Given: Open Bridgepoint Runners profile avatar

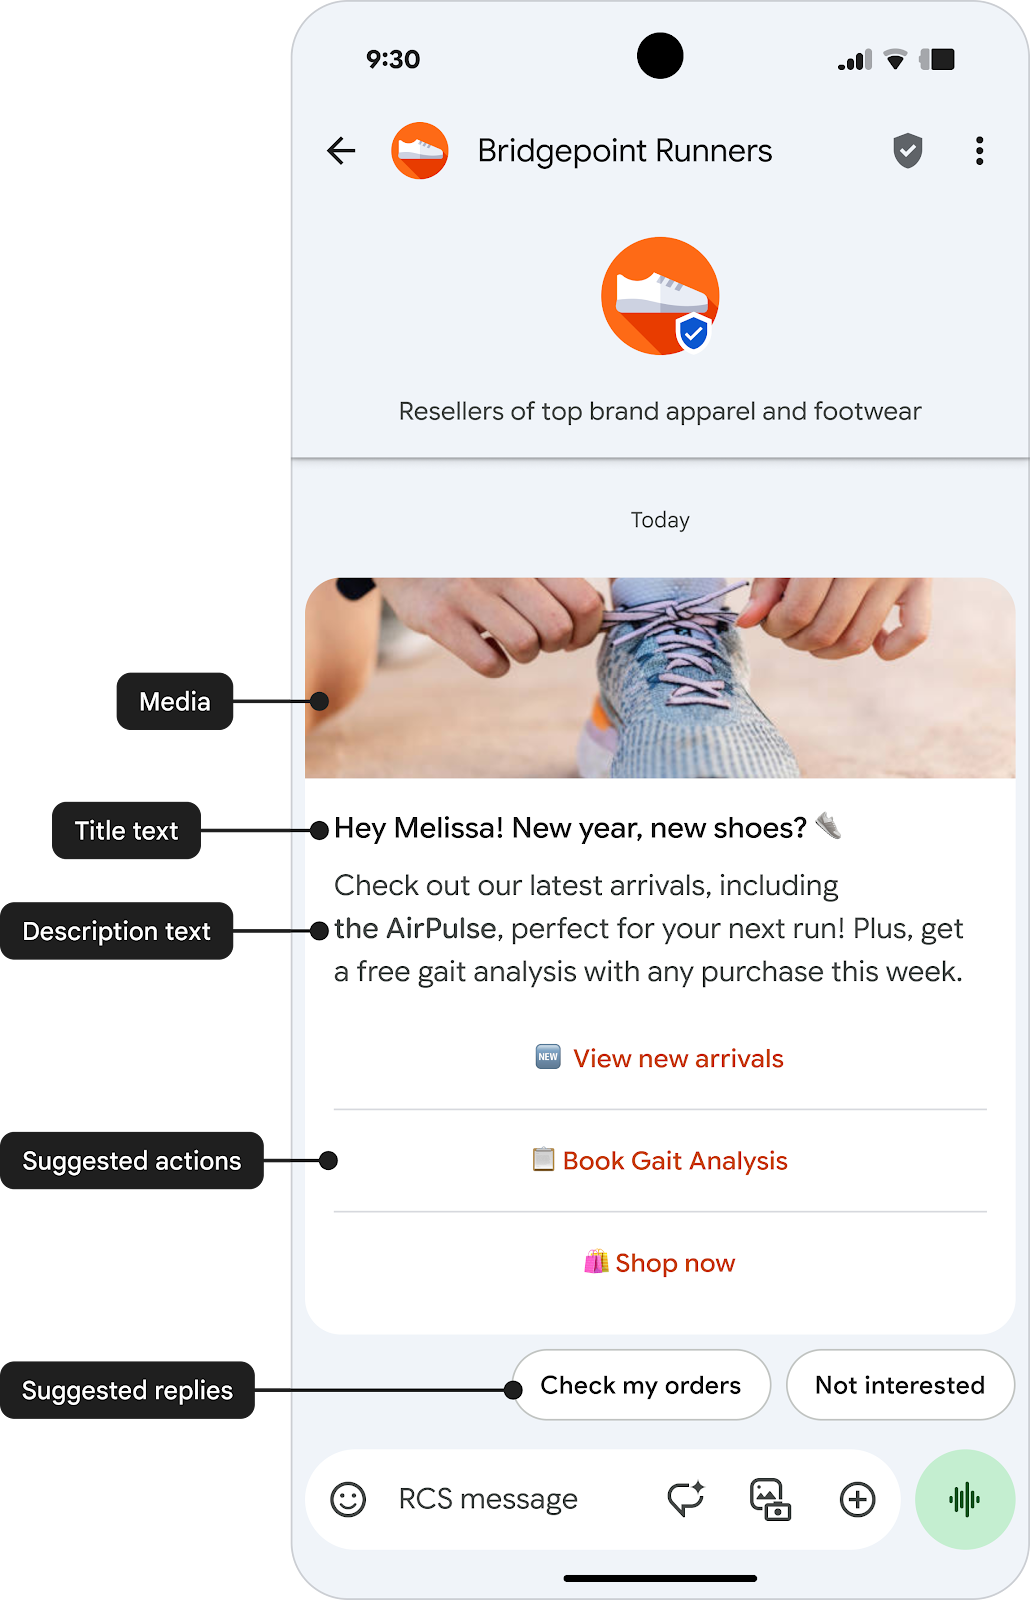Looking at the screenshot, I should pos(420,150).
